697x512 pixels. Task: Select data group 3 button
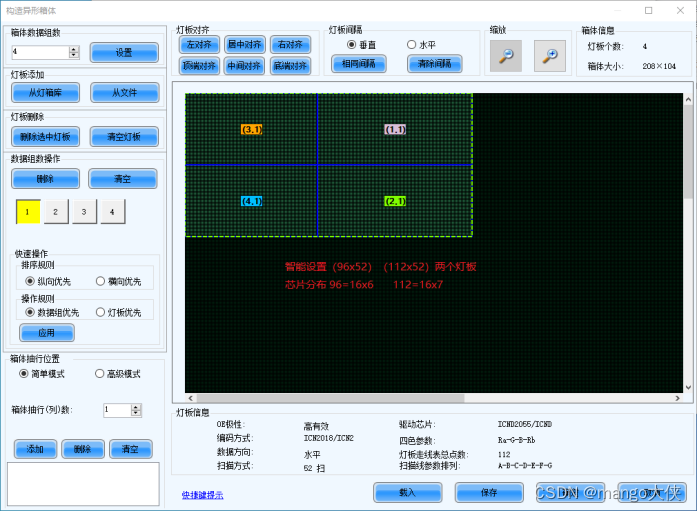coord(84,212)
